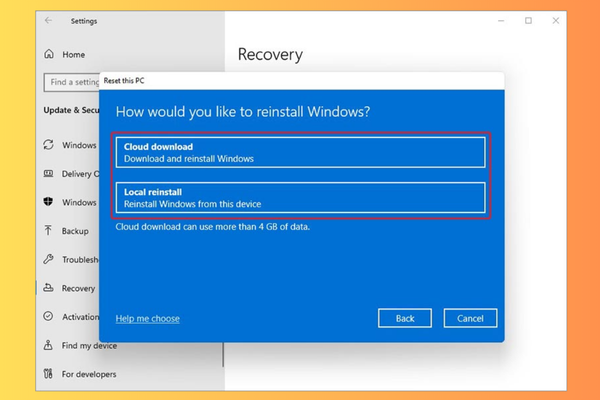This screenshot has height=400, width=600.
Task: Click the Recovery page title
Action: 270,54
